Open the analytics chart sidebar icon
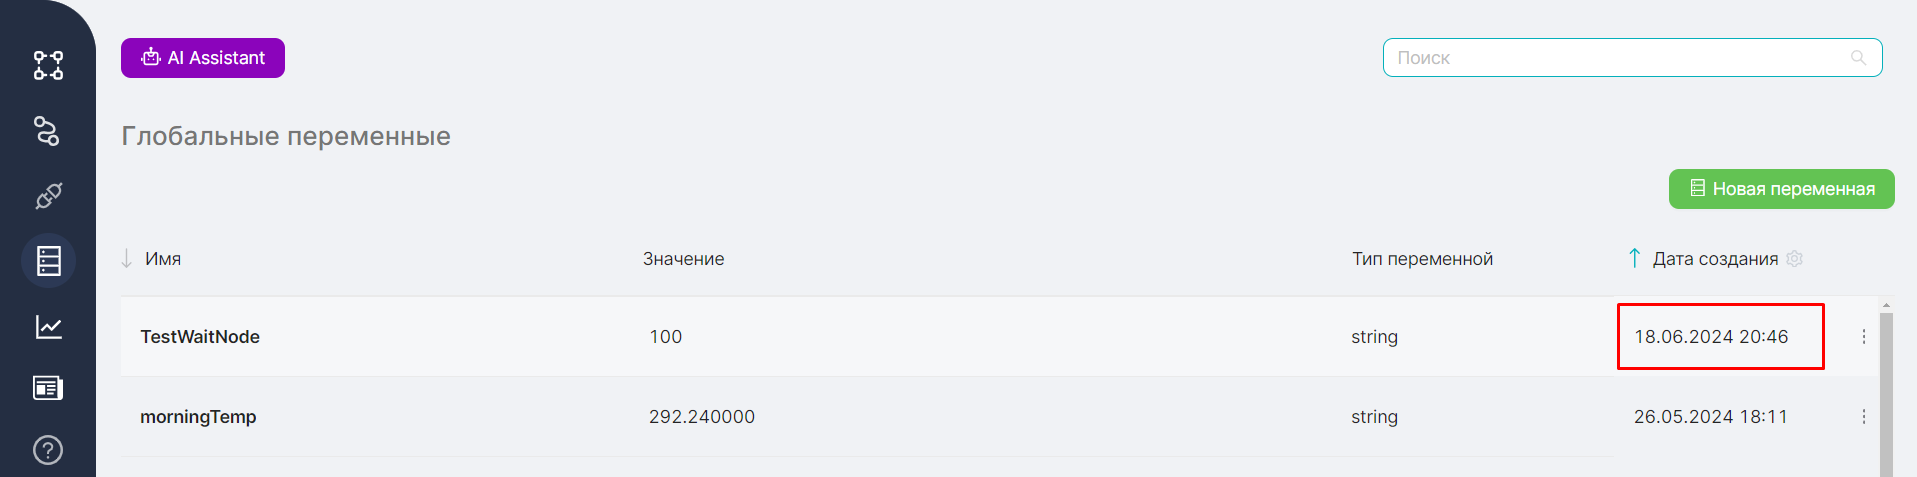Screen dimensions: 1917x477 click(x=49, y=327)
